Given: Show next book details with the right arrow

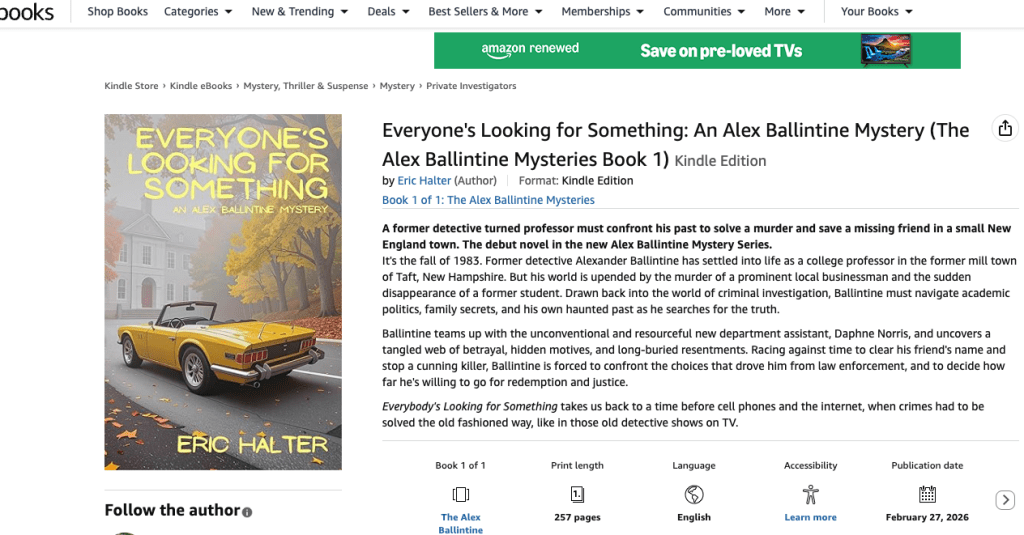Looking at the screenshot, I should click(x=1005, y=500).
